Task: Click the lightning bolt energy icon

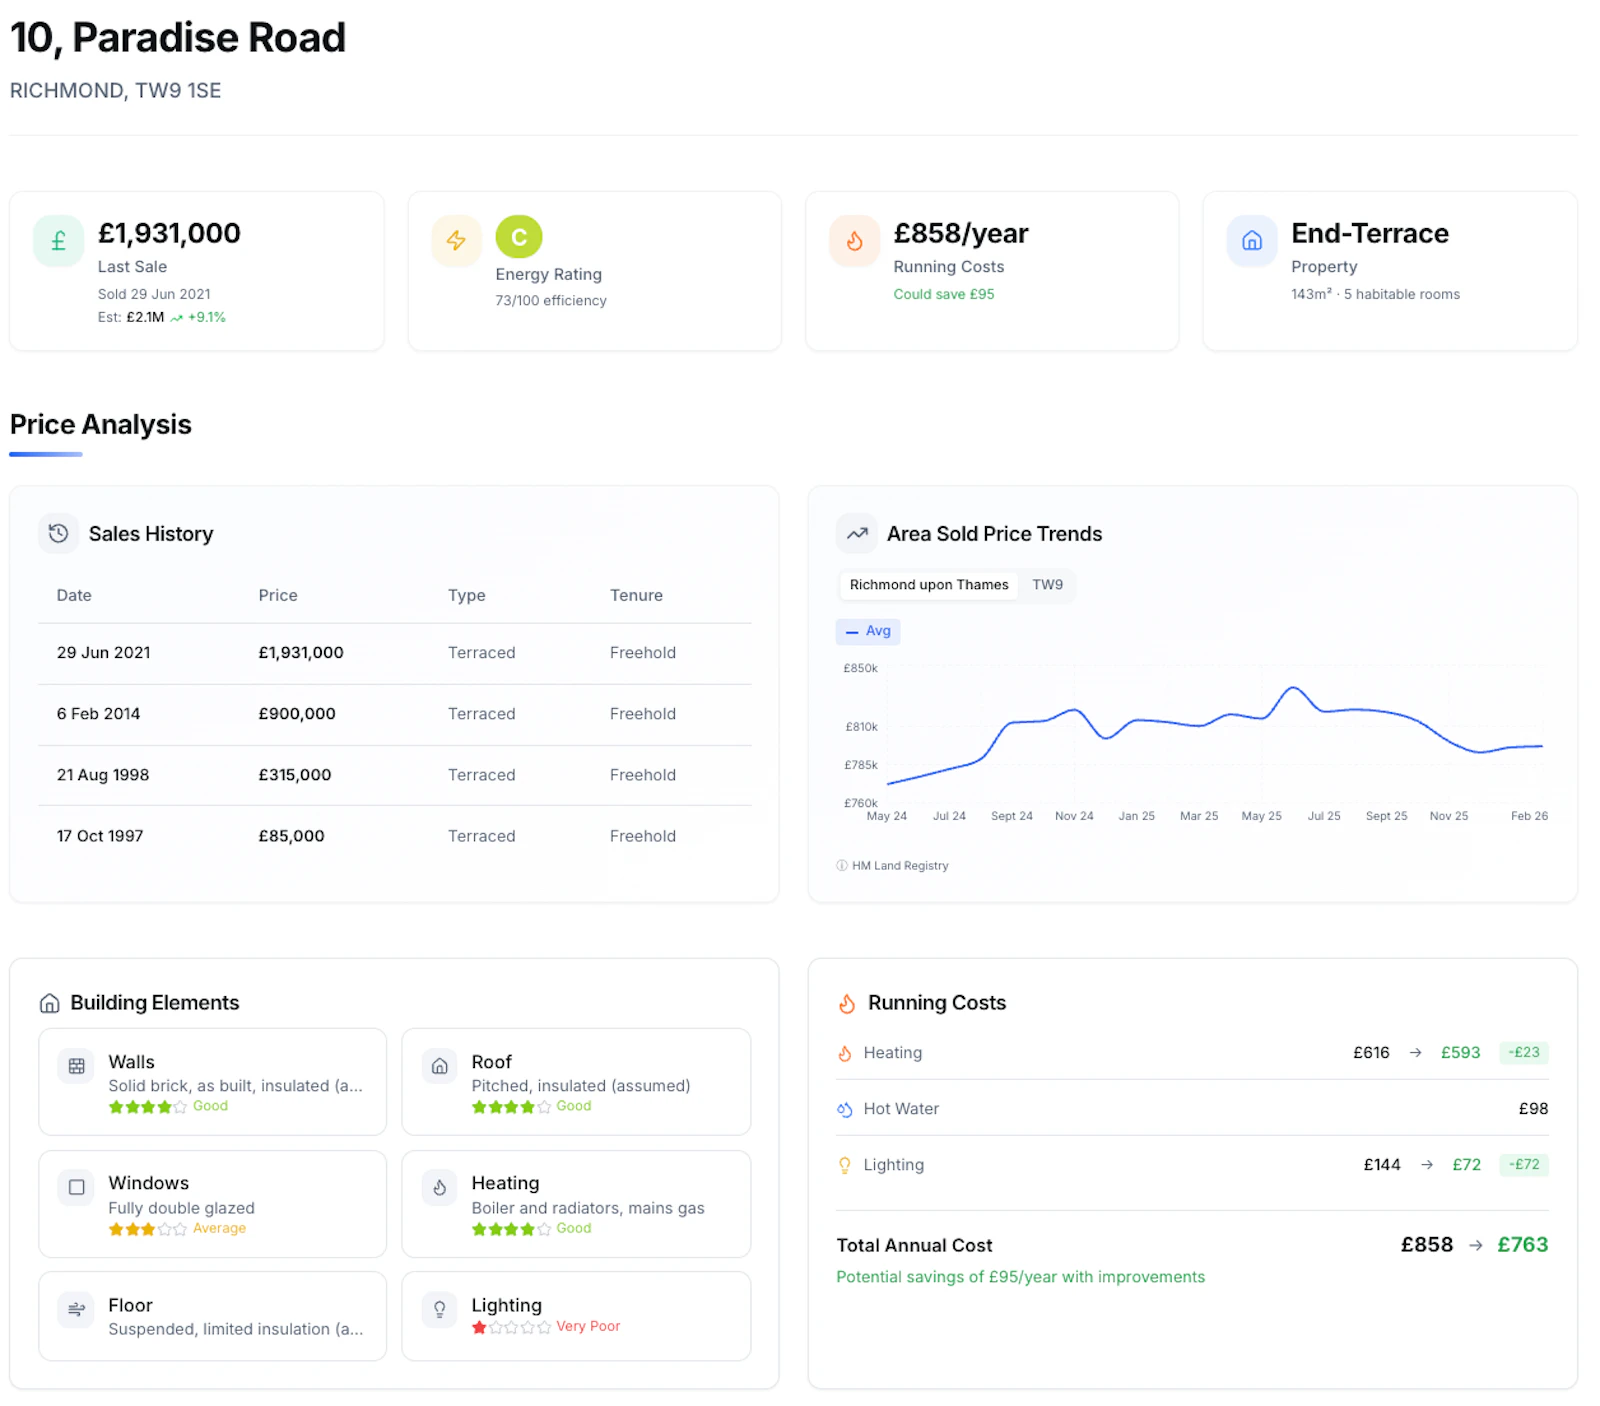Action: click(456, 241)
